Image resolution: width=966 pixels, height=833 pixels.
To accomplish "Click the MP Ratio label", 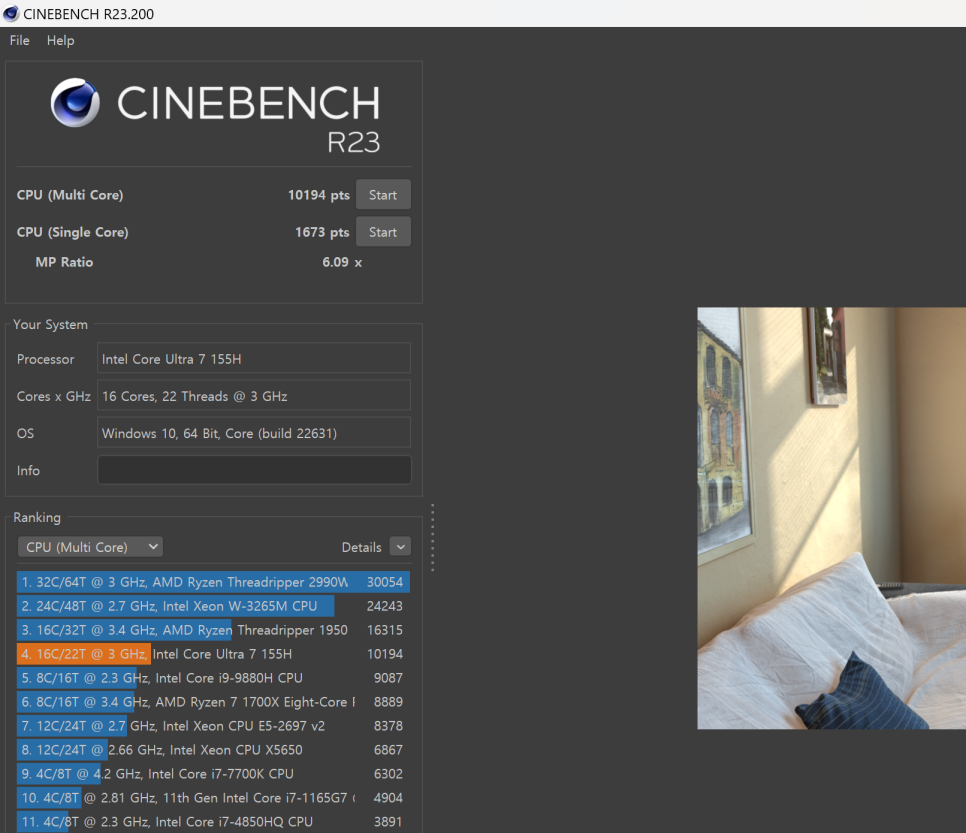I will 64,262.
